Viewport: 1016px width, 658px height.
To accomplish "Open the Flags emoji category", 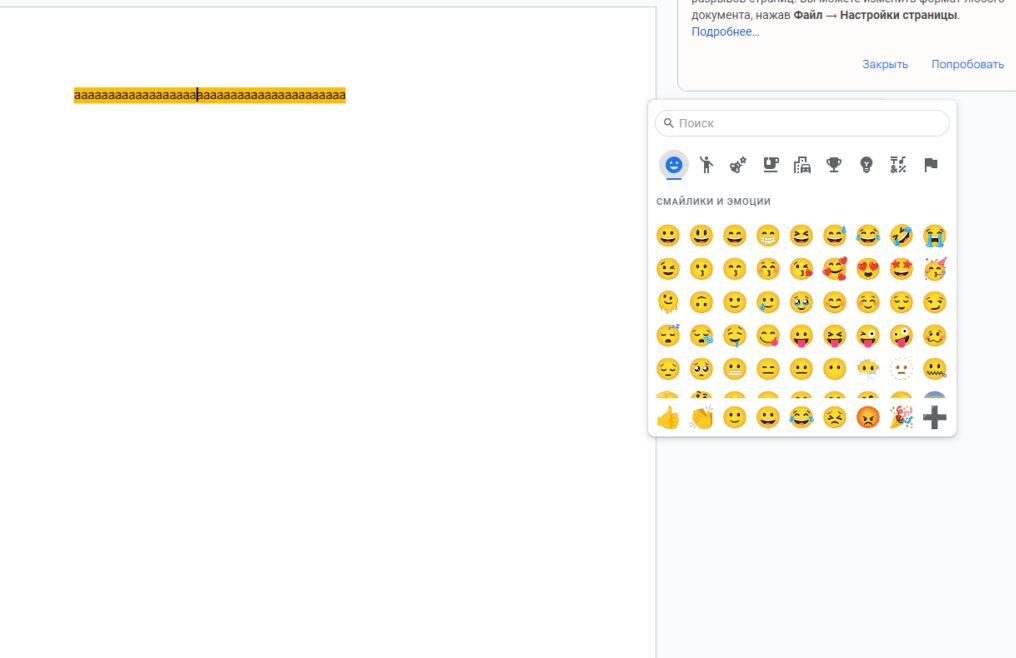I will tap(931, 165).
